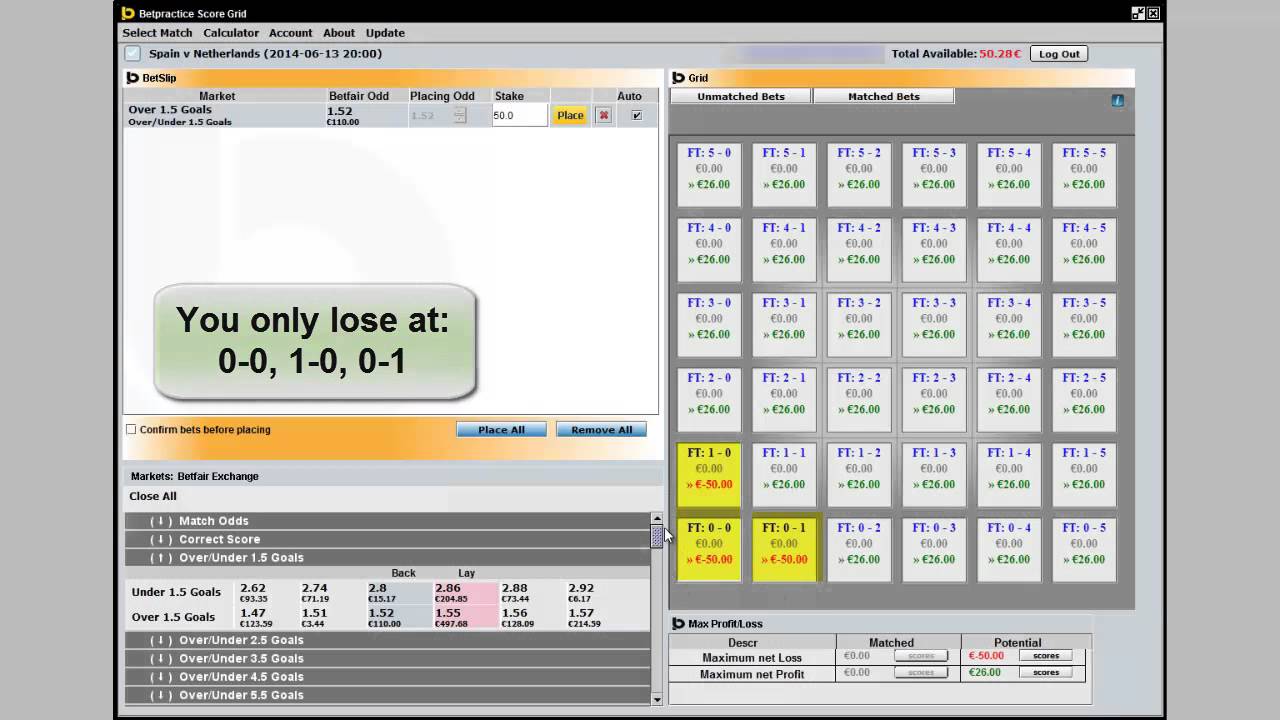Expand the Over/Under 2.5 Goals market
The height and width of the screenshot is (720, 1280).
[x=387, y=640]
